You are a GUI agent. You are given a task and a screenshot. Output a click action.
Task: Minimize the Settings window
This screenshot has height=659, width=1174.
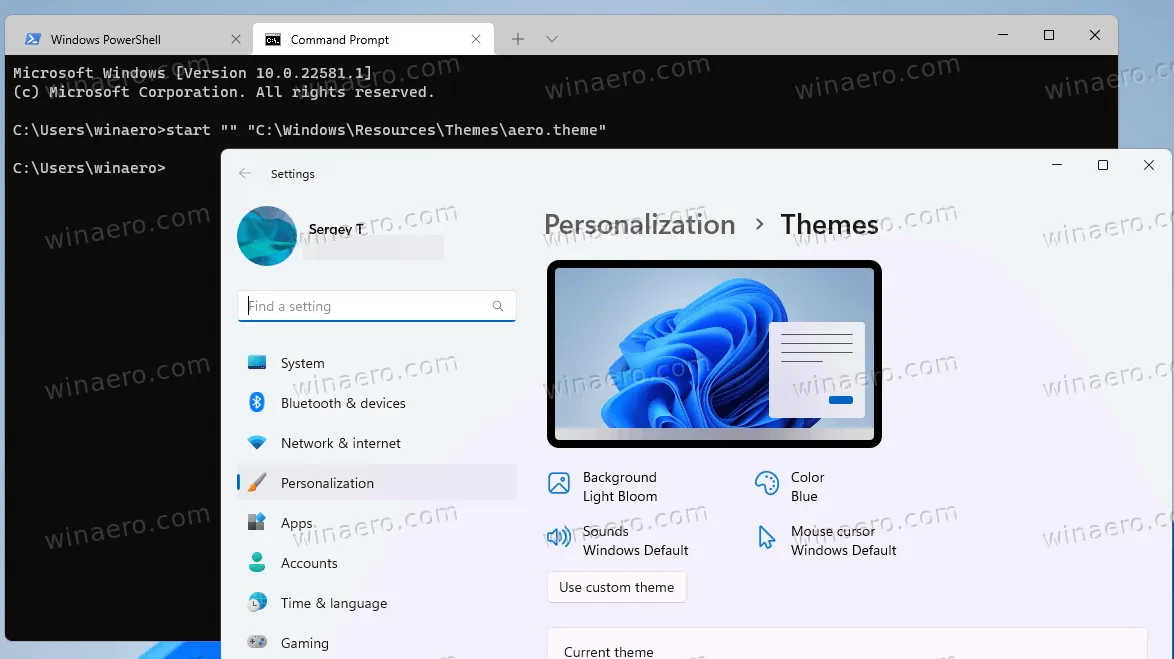pyautogui.click(x=1056, y=165)
